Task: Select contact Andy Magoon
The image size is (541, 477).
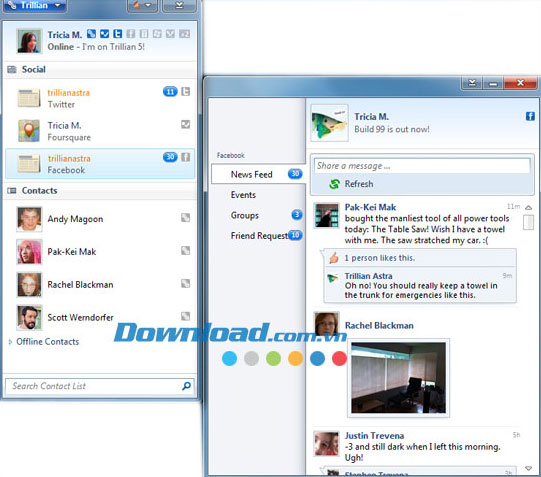Action: 100,219
